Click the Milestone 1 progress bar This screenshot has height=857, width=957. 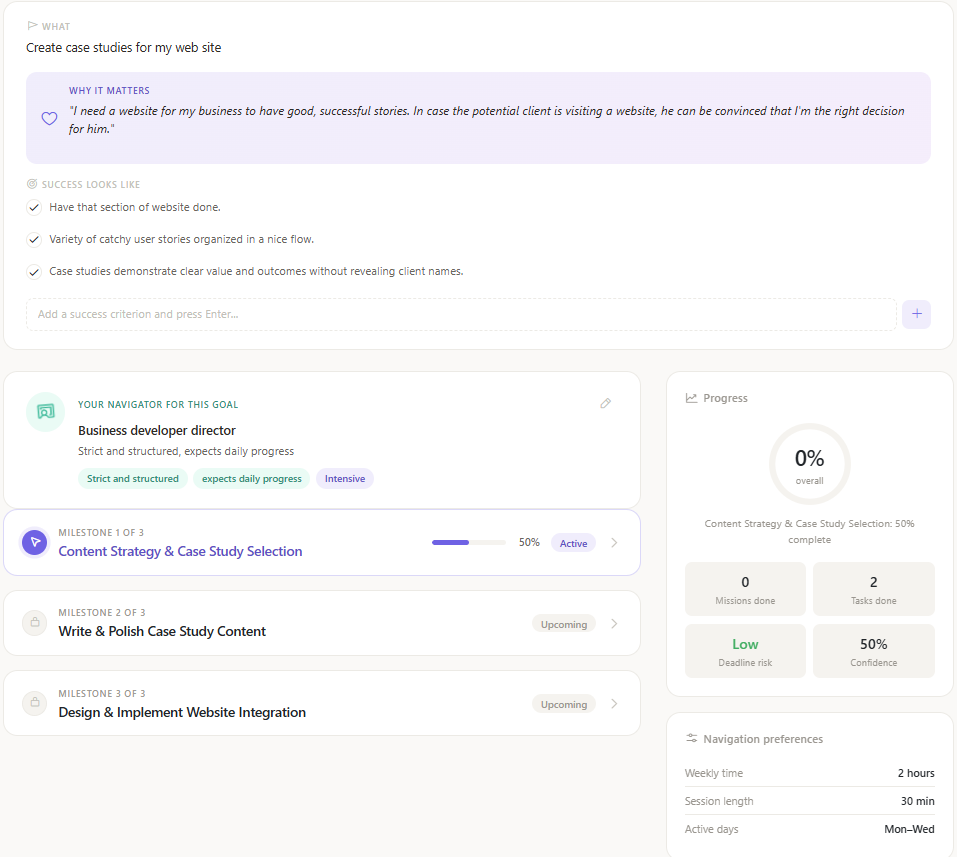point(469,543)
